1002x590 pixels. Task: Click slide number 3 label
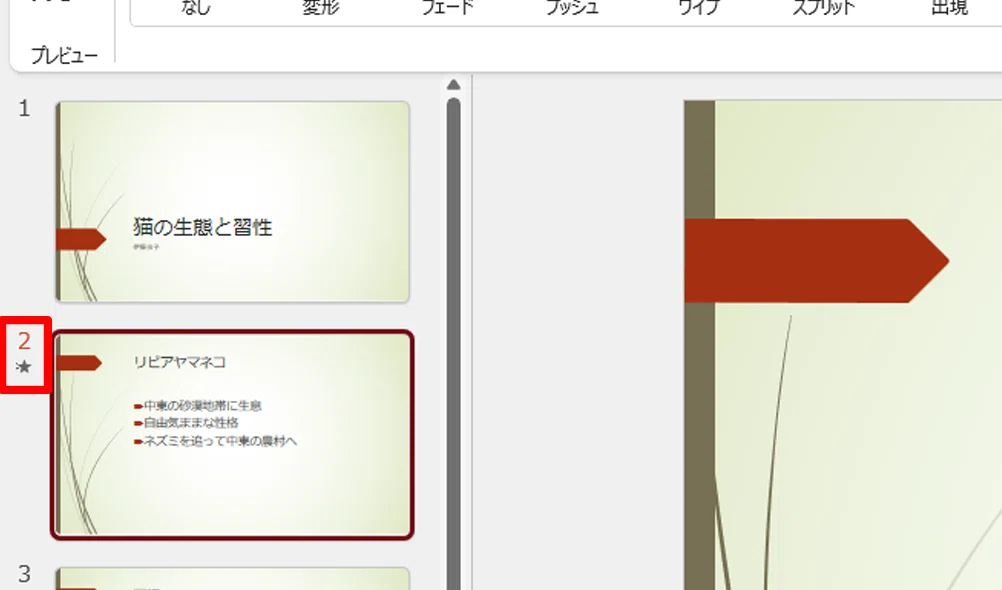[x=24, y=574]
